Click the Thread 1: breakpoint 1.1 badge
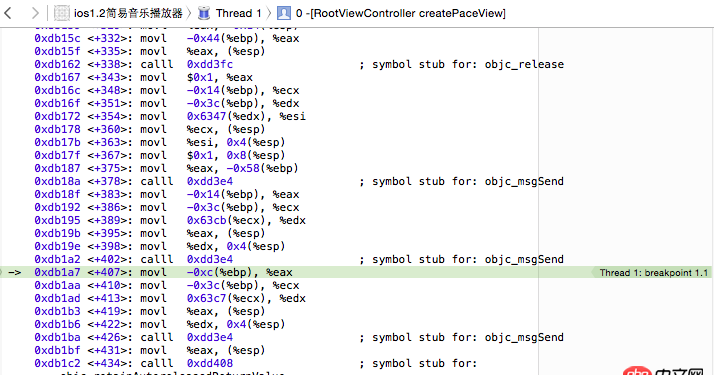 click(653, 273)
